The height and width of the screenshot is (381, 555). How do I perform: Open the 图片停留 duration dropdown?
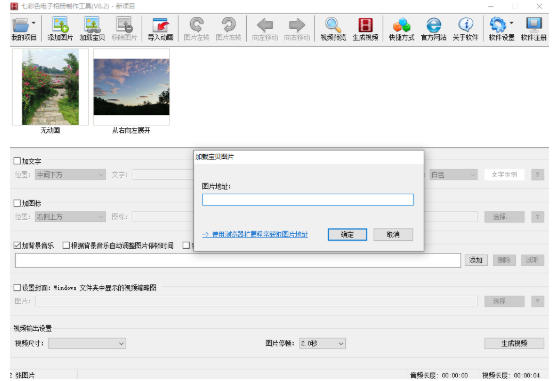pyautogui.click(x=322, y=343)
